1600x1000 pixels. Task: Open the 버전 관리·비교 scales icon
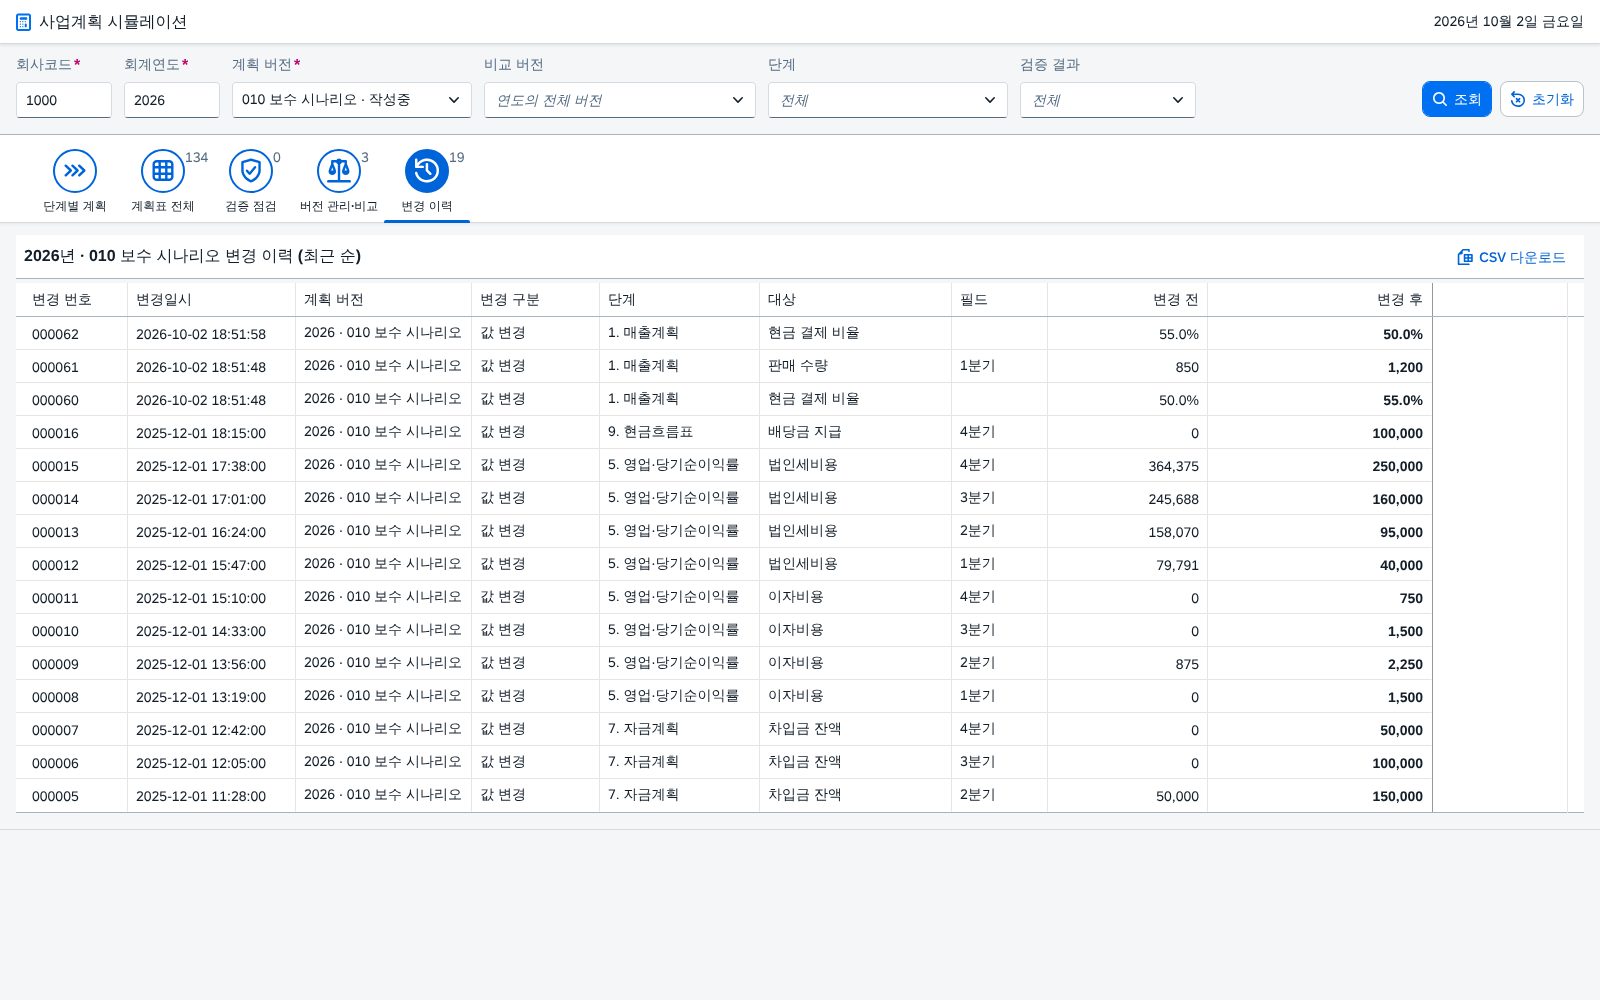pos(339,171)
